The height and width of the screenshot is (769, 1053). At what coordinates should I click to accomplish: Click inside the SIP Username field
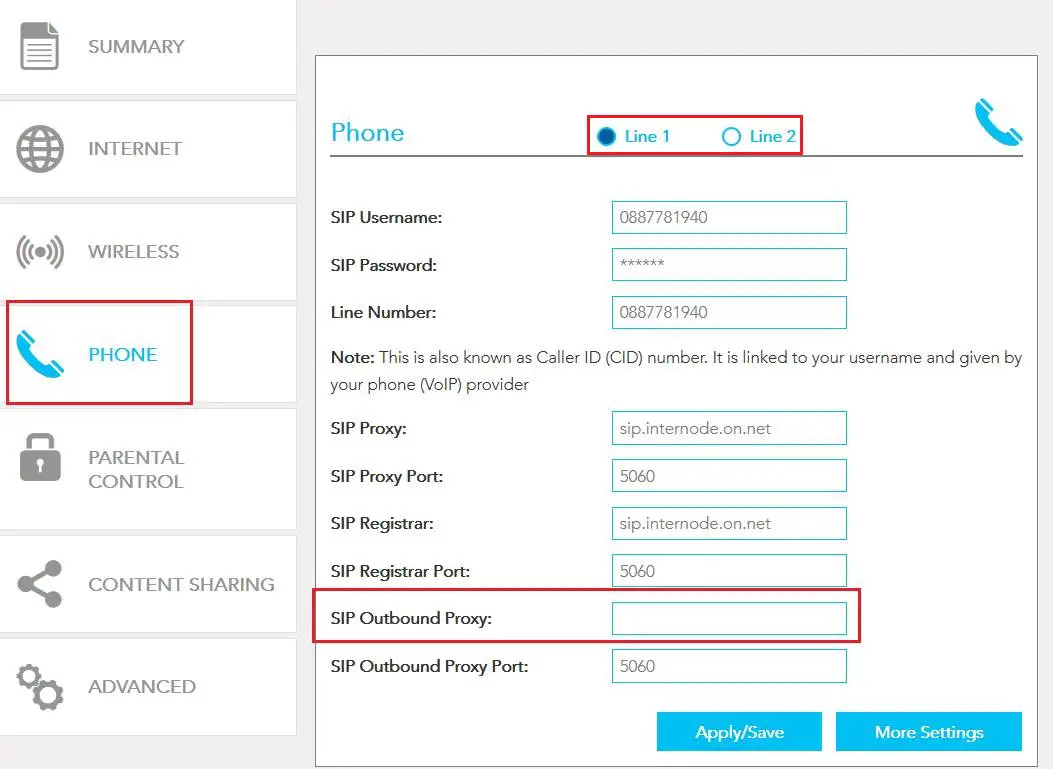[728, 217]
